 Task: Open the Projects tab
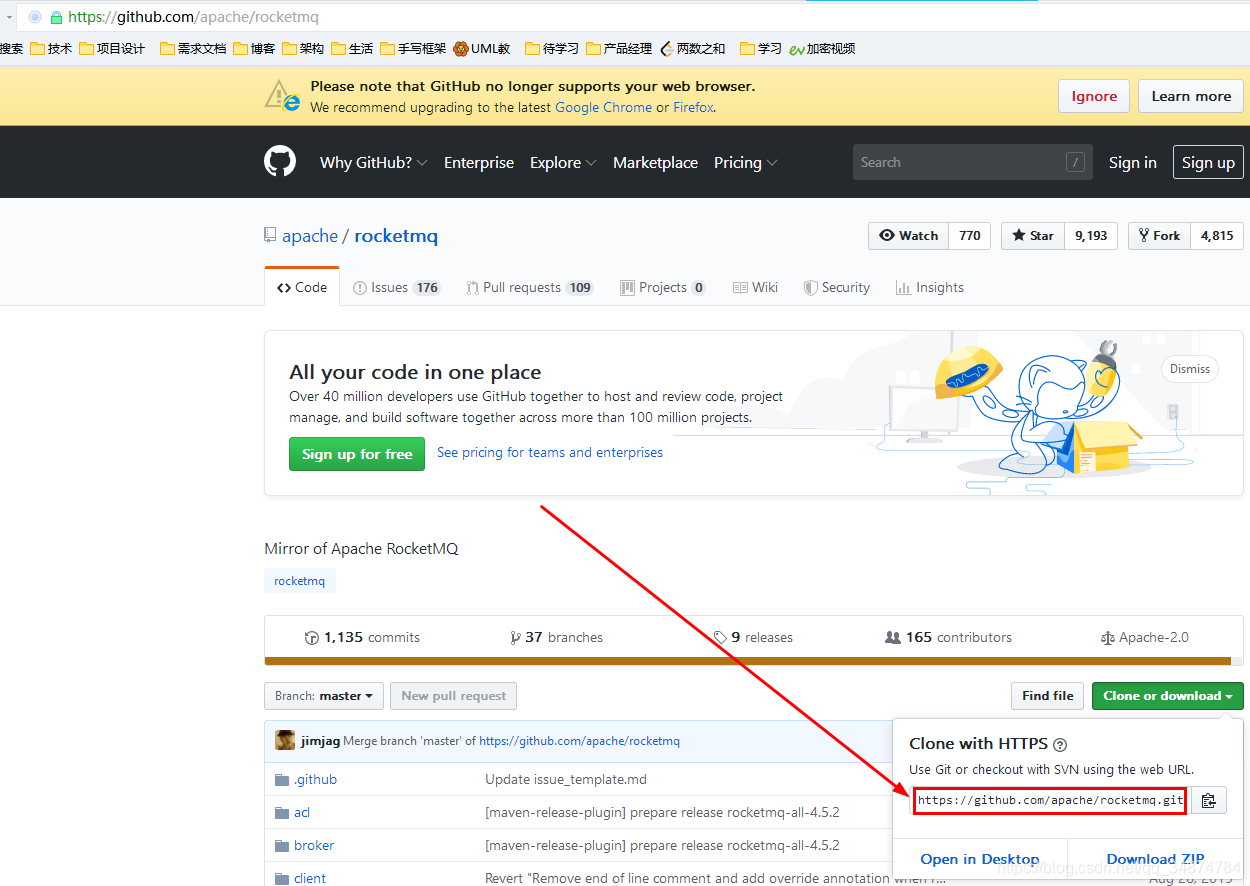(x=662, y=287)
